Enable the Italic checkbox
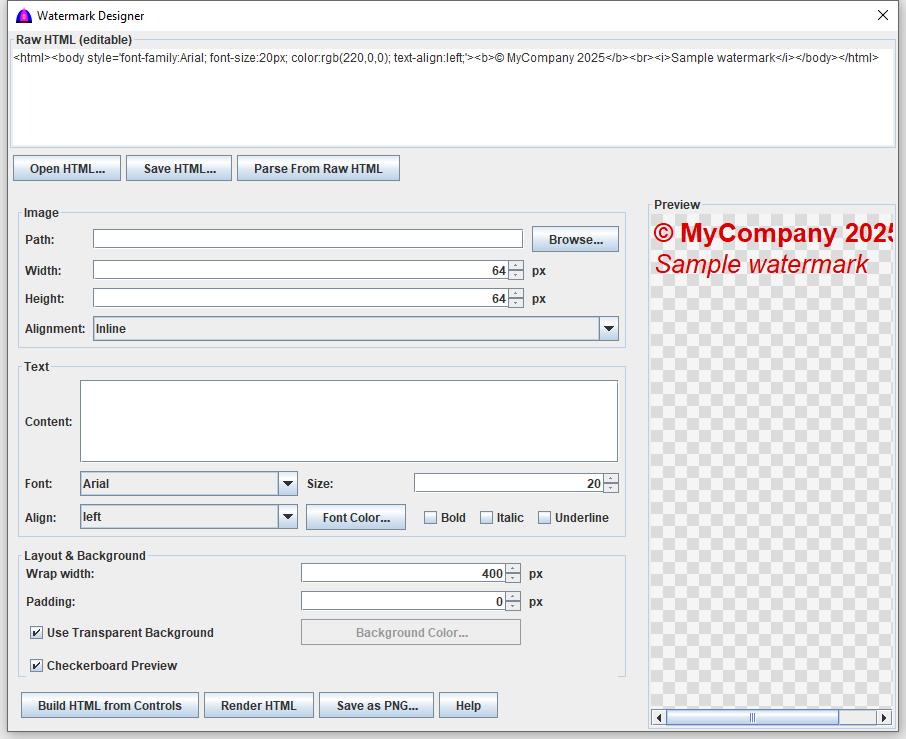906x739 pixels. coord(486,517)
